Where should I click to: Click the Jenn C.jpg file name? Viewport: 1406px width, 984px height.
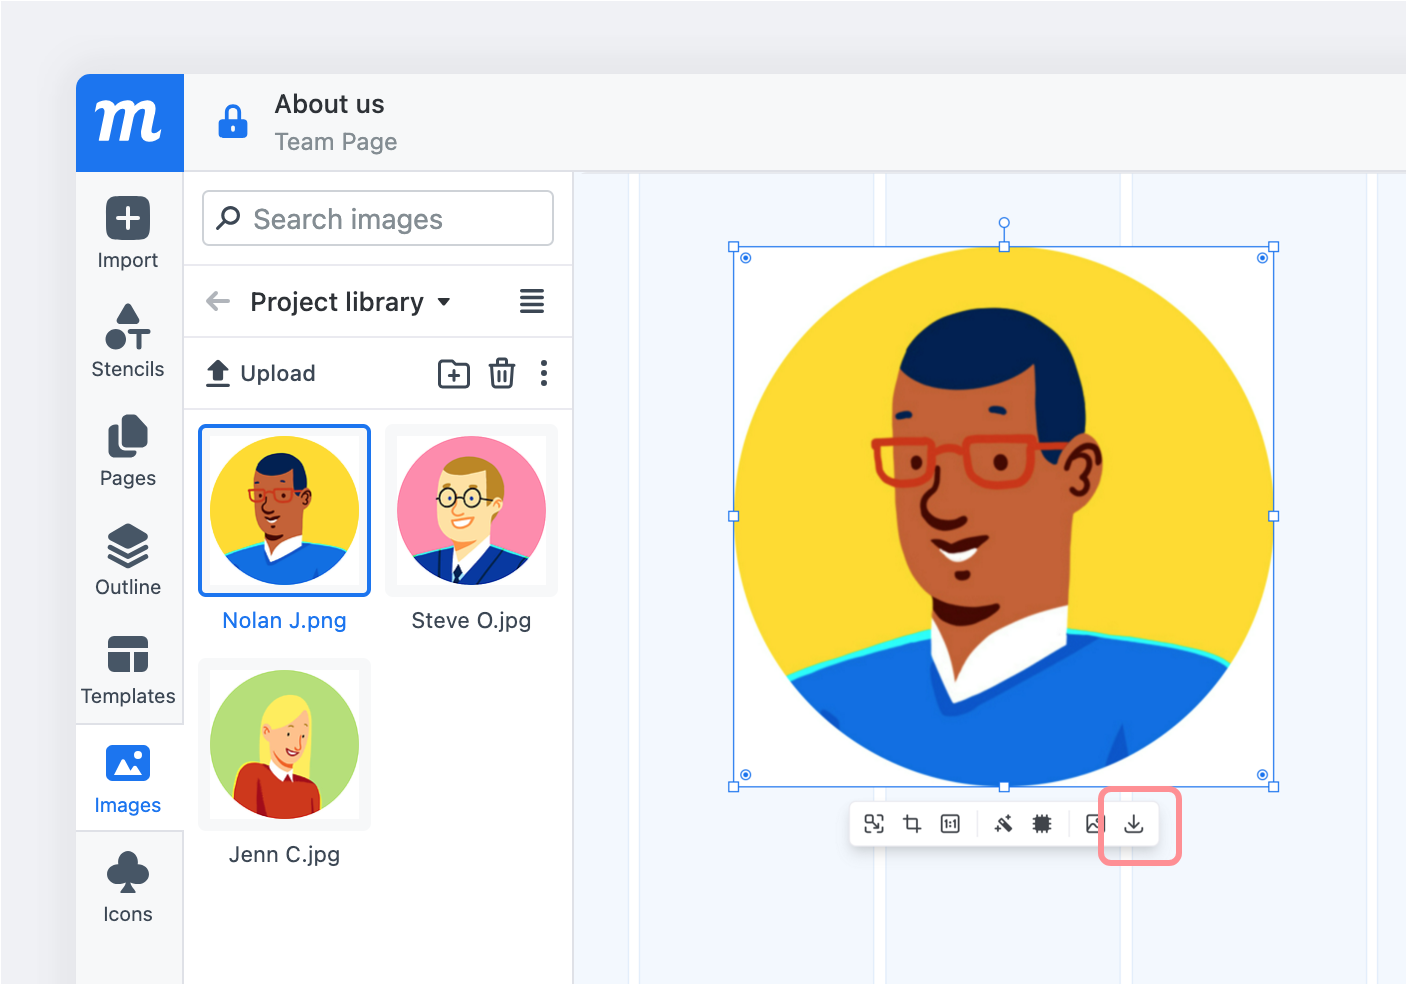[285, 854]
